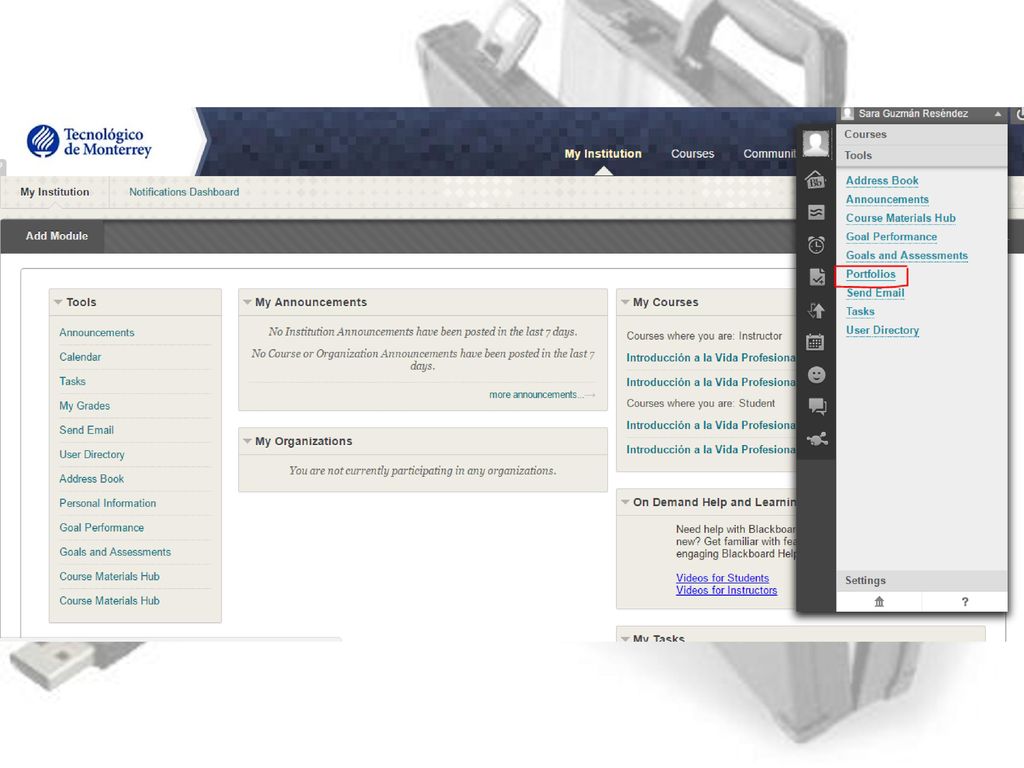Image resolution: width=1024 pixels, height=768 pixels.
Task: Open Portfolios link in user menu
Action: coord(871,274)
